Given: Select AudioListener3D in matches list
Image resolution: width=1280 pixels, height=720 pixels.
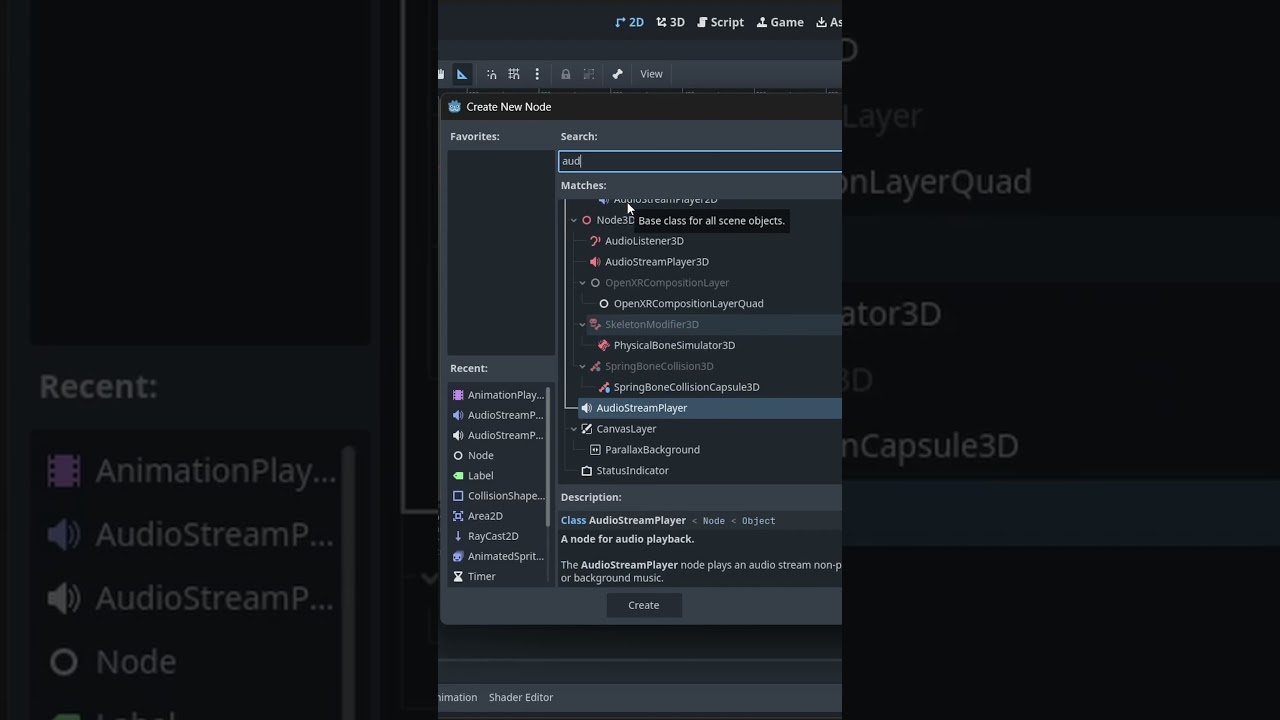Looking at the screenshot, I should tap(644, 241).
